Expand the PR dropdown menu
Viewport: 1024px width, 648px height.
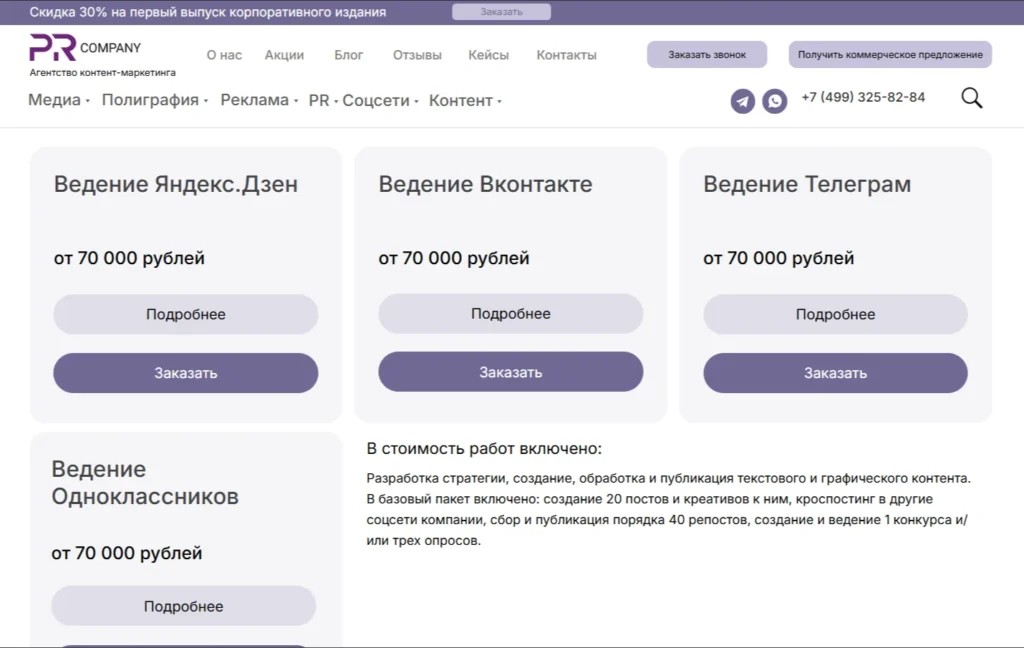pyautogui.click(x=323, y=101)
